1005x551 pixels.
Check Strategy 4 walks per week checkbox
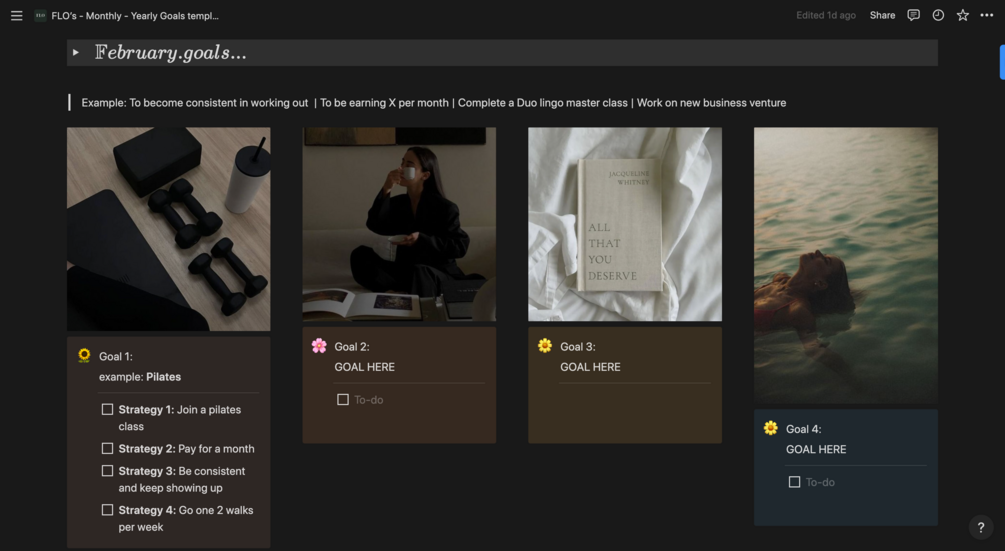tap(107, 510)
